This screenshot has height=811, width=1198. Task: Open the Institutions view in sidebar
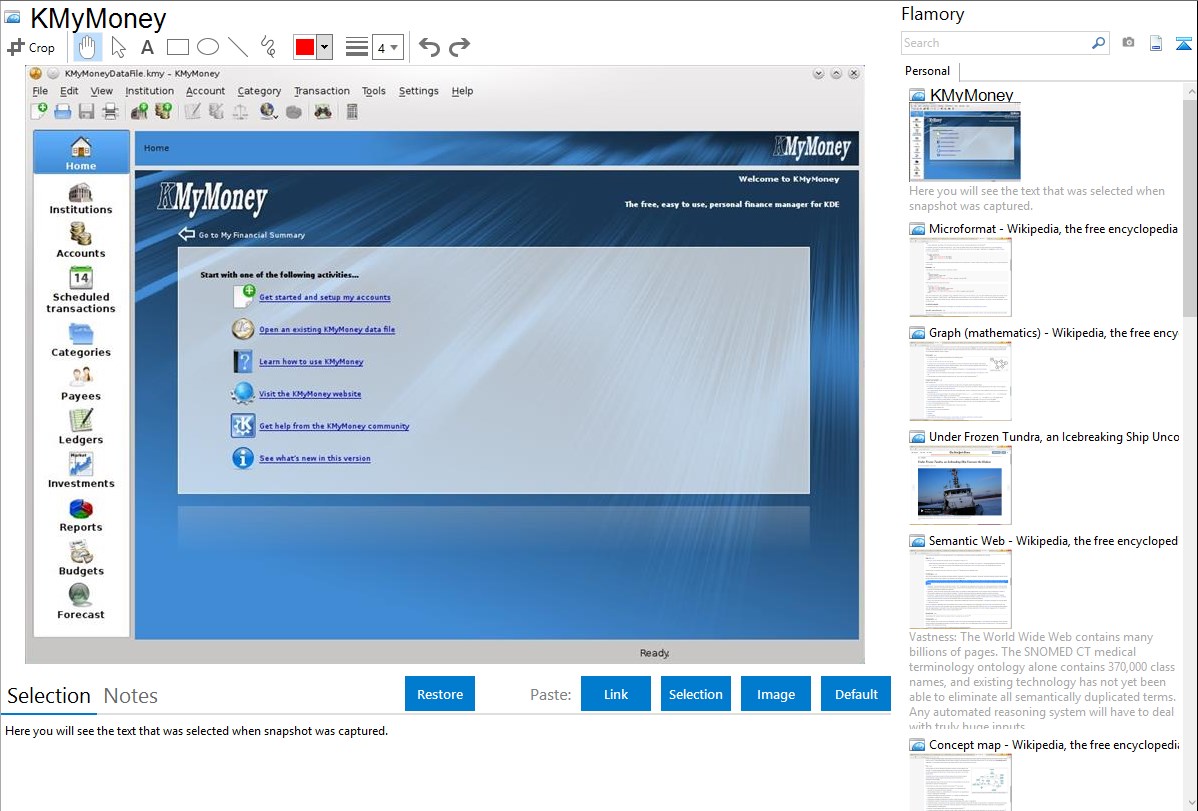(81, 198)
